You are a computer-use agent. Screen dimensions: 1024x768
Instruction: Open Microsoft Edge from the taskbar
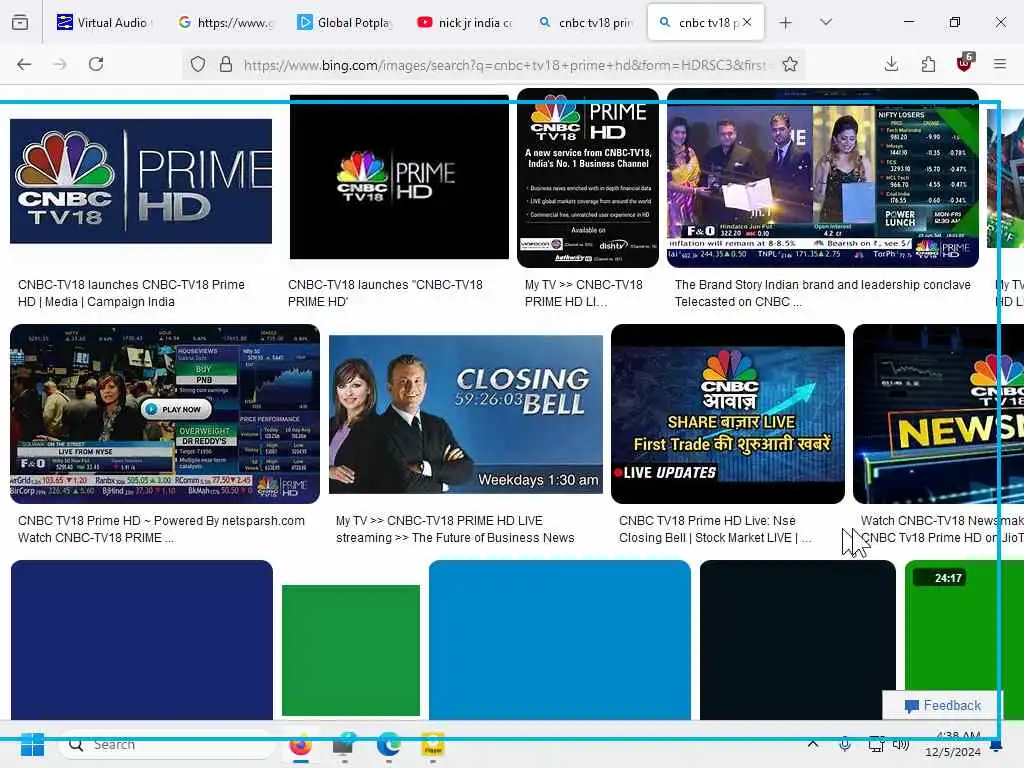(389, 744)
